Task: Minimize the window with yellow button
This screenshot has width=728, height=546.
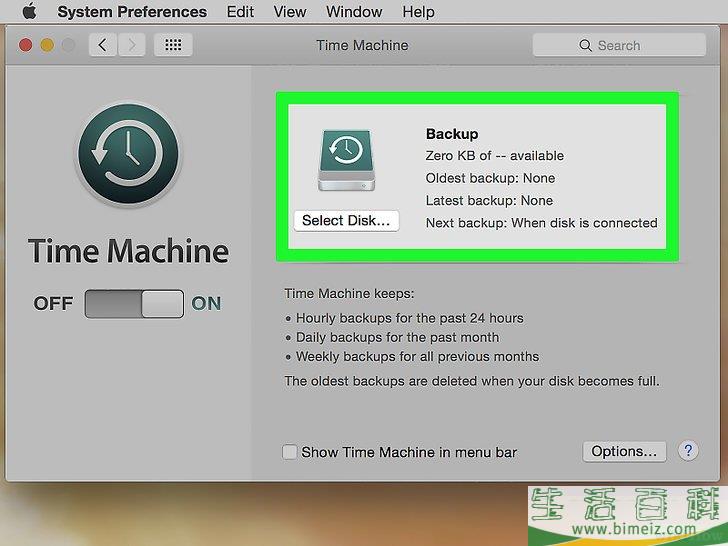Action: click(47, 46)
